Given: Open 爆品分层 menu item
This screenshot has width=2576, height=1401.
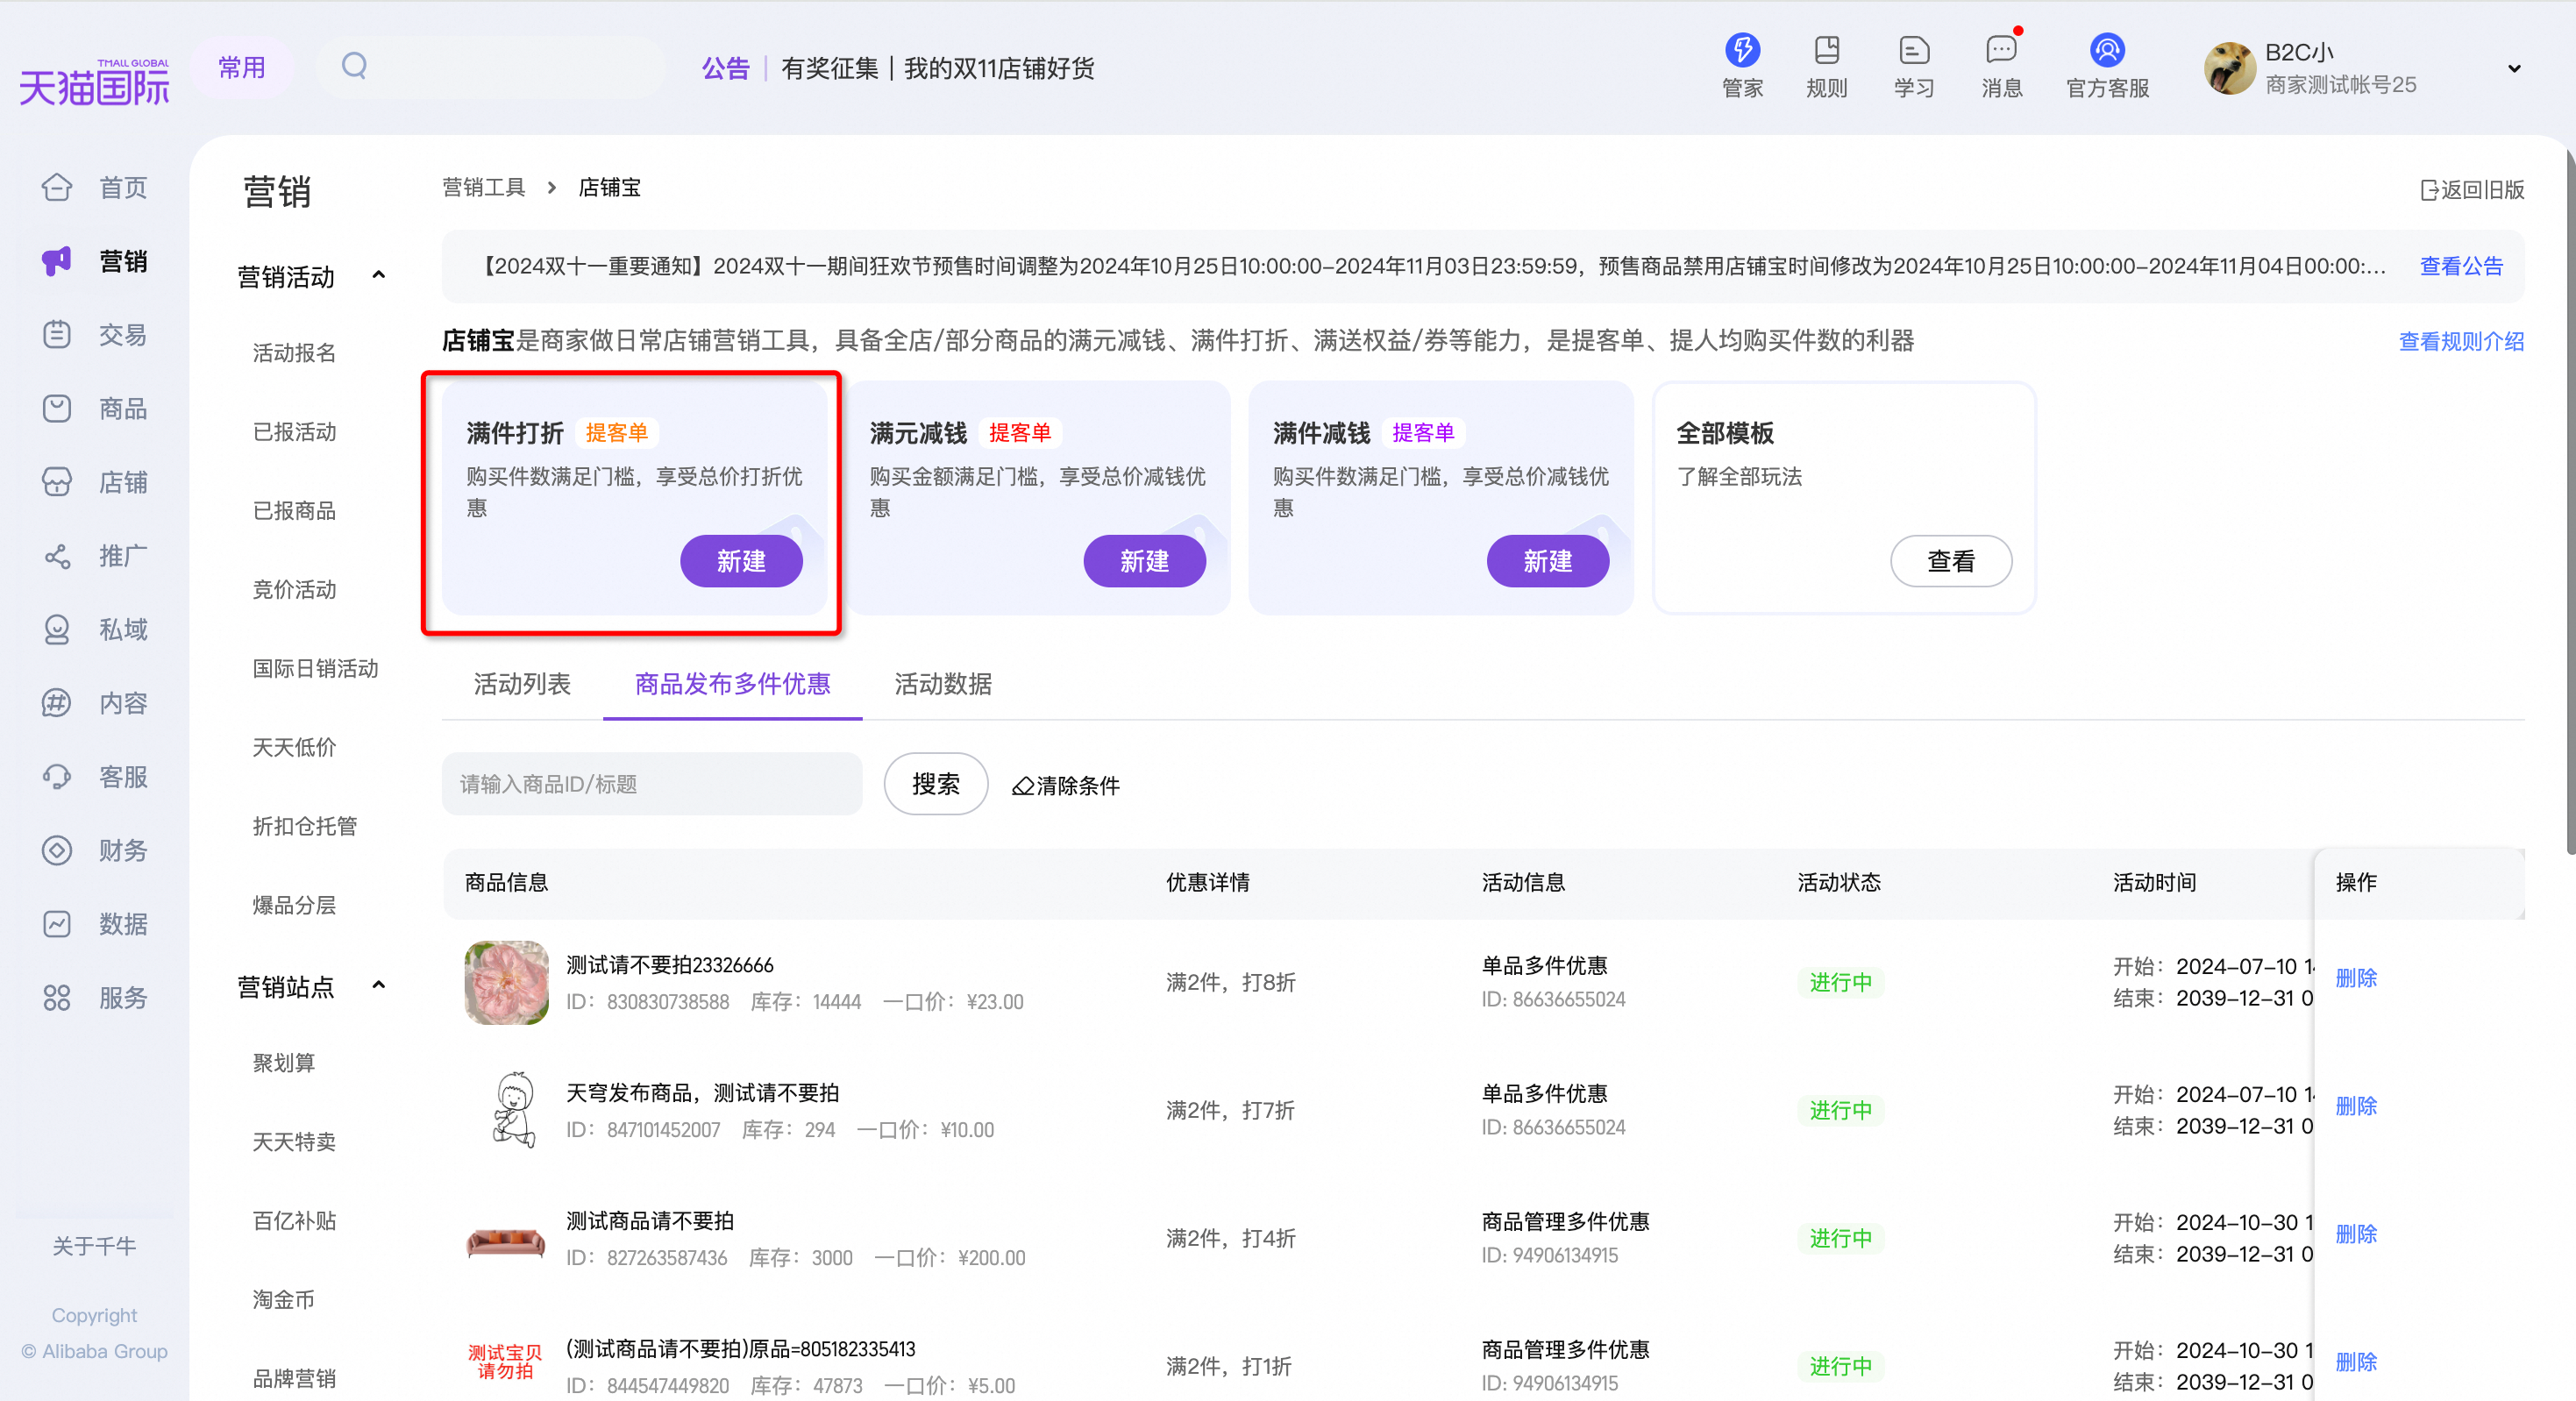Looking at the screenshot, I should click(294, 905).
